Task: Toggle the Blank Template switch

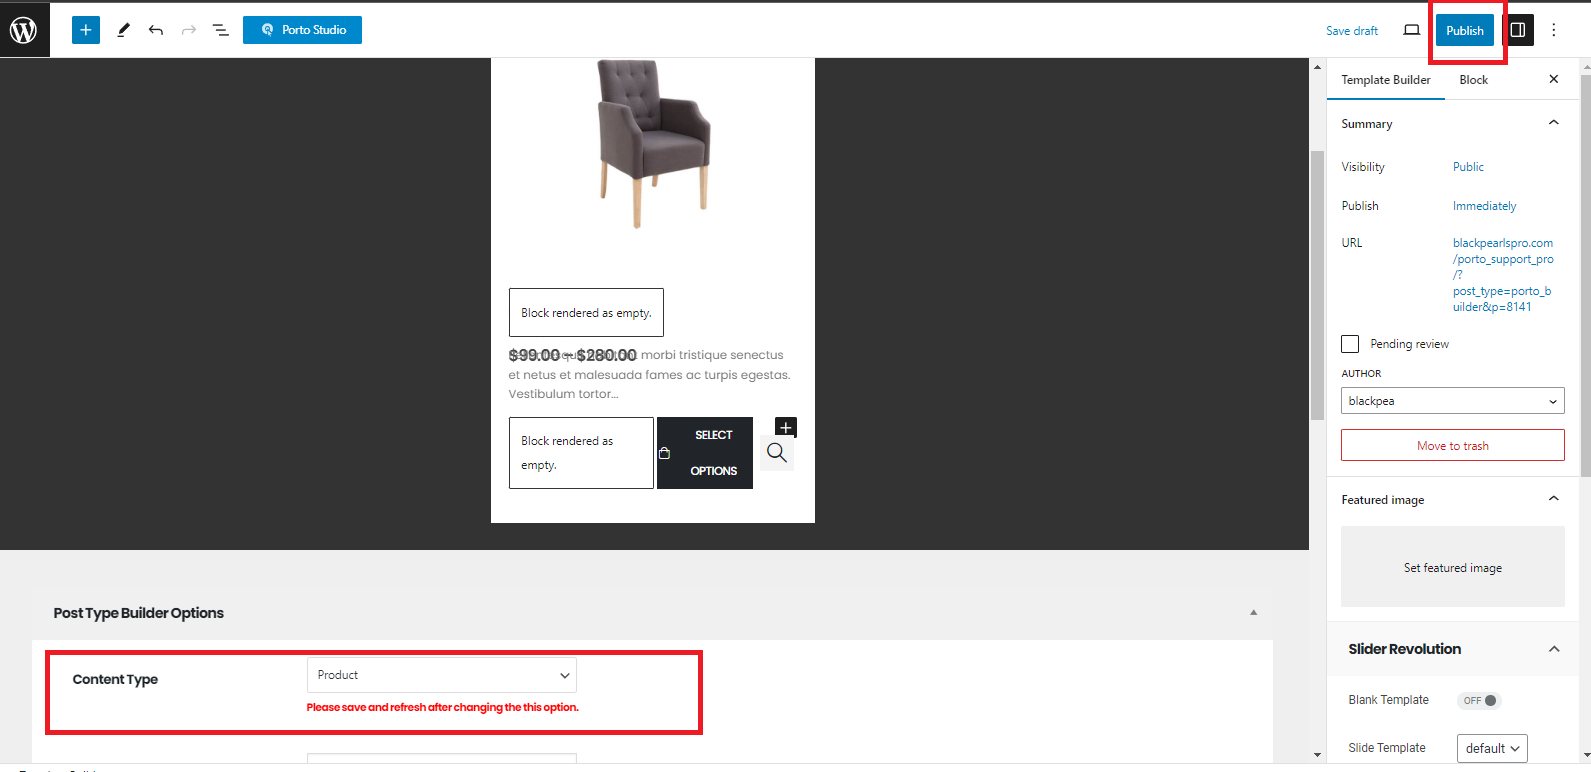Action: 1479,700
